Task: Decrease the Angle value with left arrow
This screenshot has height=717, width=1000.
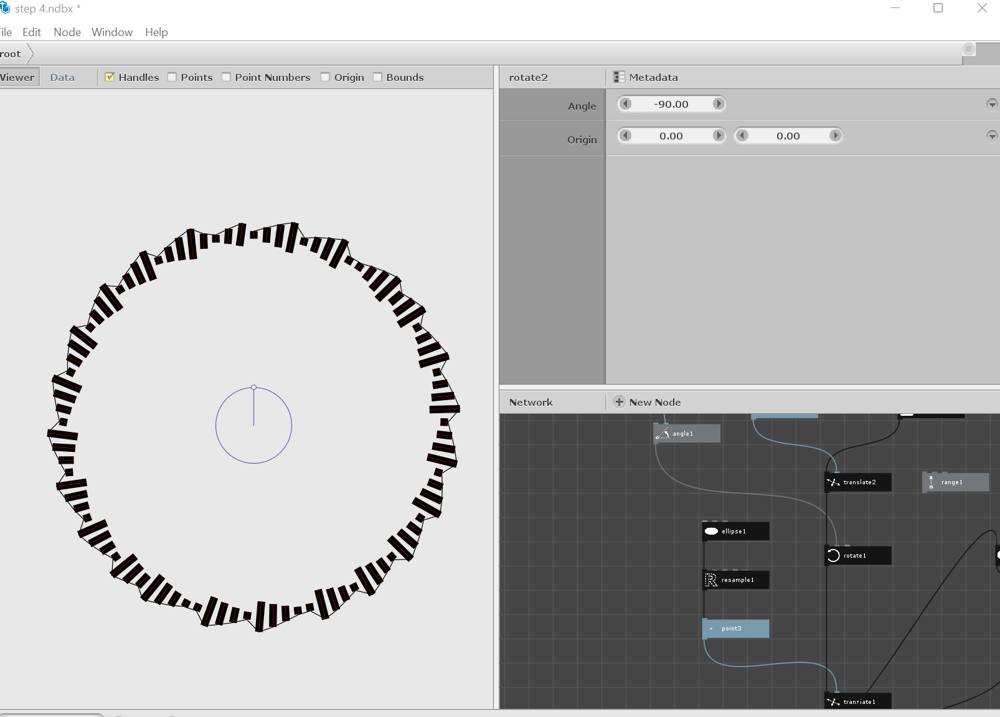Action: [626, 103]
